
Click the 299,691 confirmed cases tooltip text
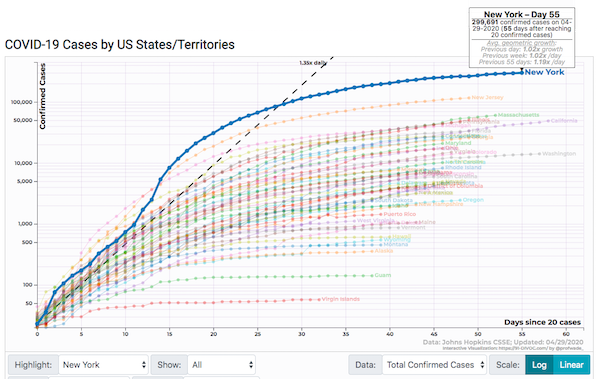[x=522, y=28]
